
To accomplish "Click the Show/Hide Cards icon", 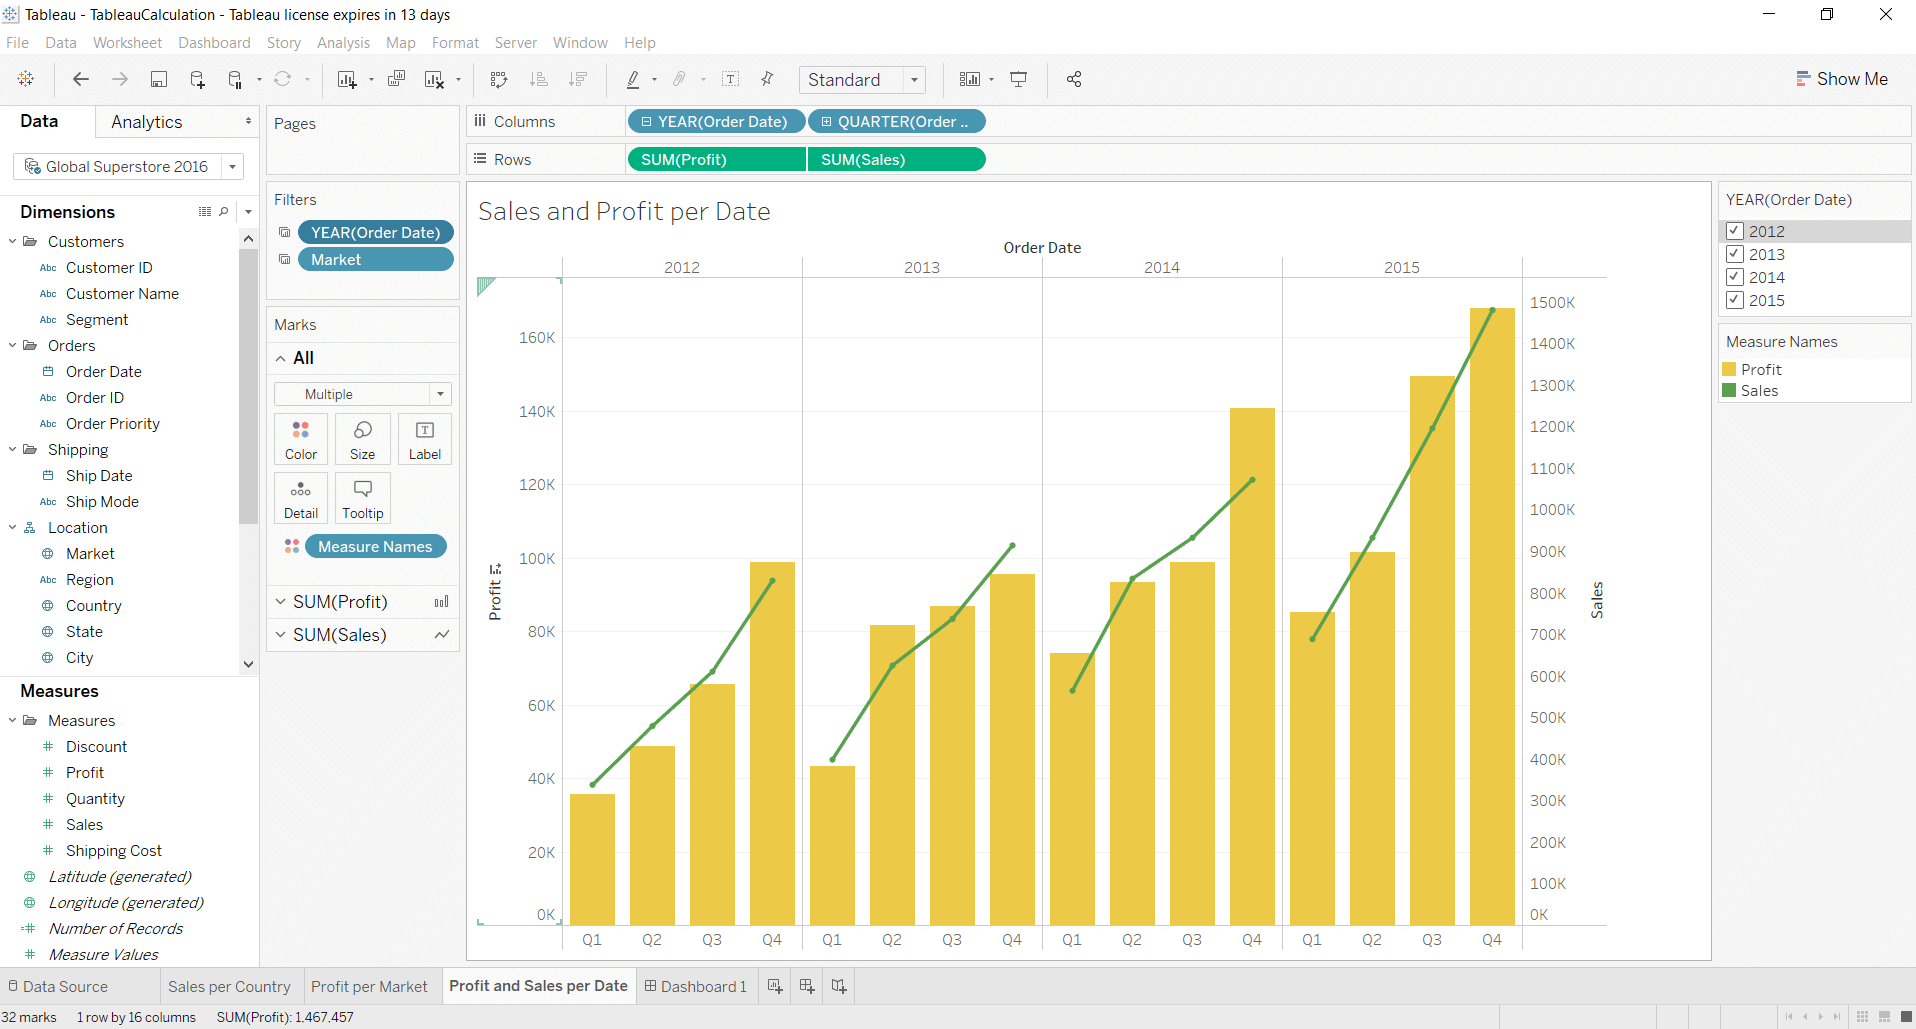I will pyautogui.click(x=970, y=79).
